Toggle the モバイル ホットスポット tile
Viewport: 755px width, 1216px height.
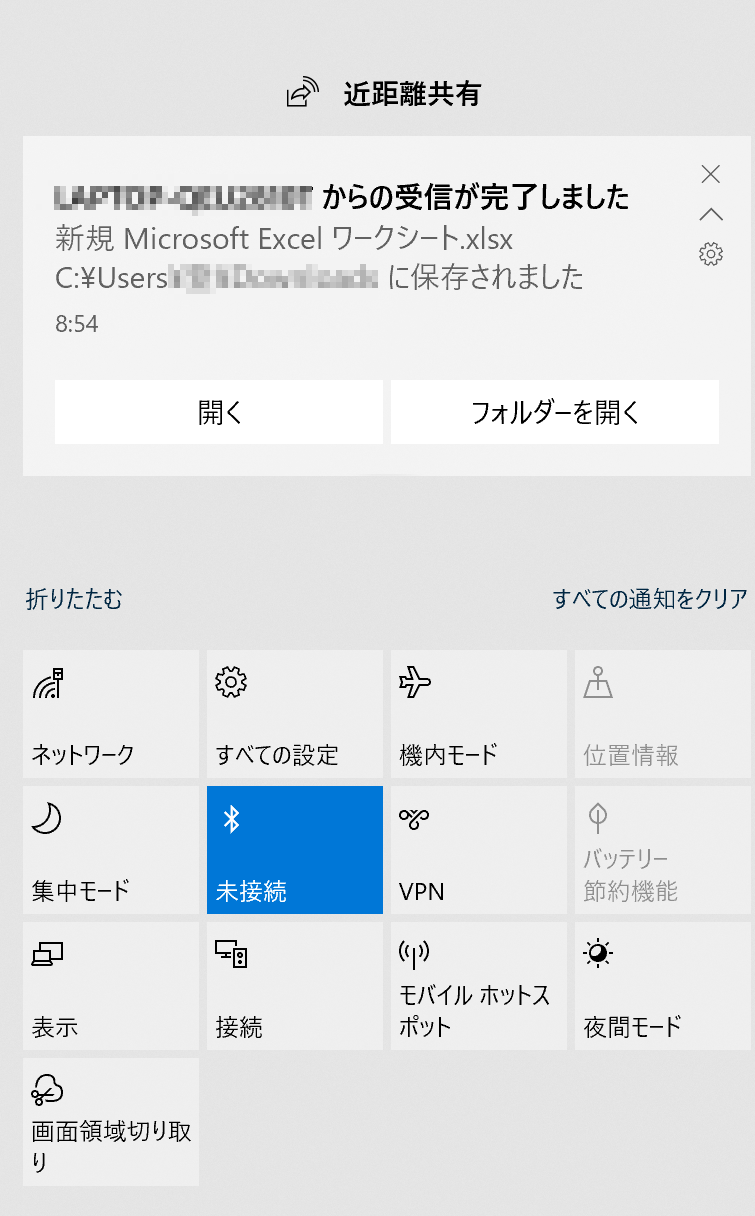[x=479, y=986]
